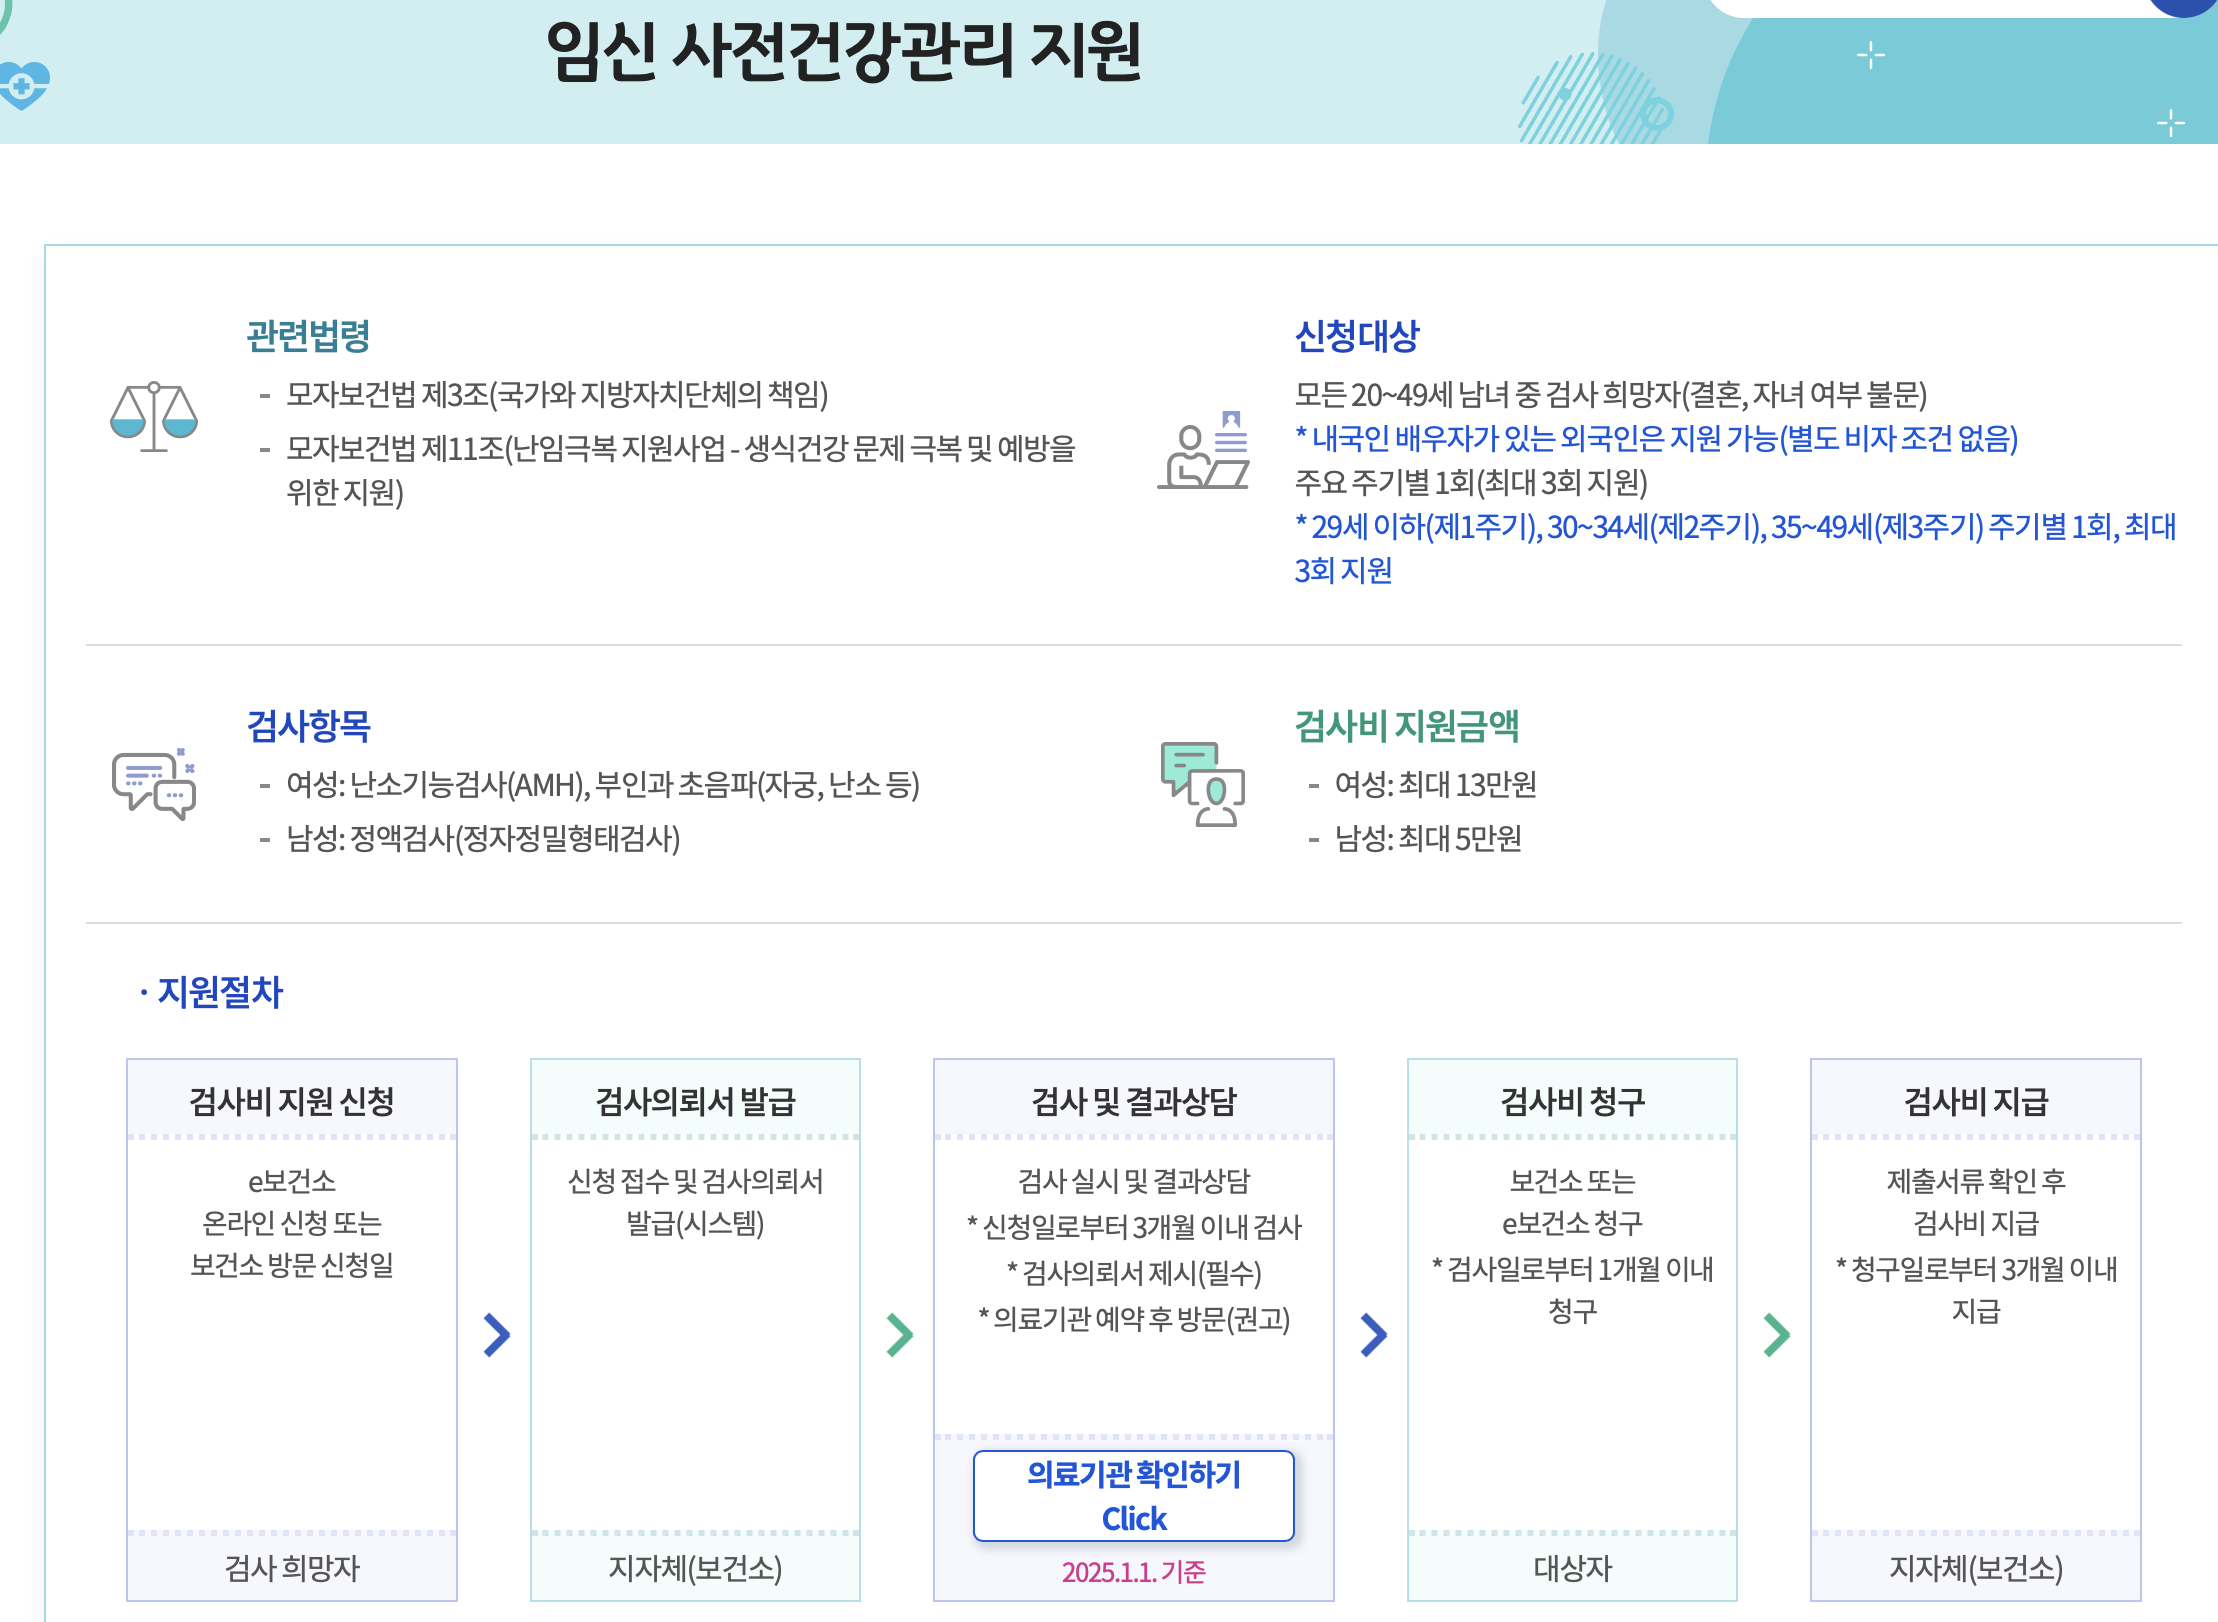Click the heart health icon in banner

(23, 85)
